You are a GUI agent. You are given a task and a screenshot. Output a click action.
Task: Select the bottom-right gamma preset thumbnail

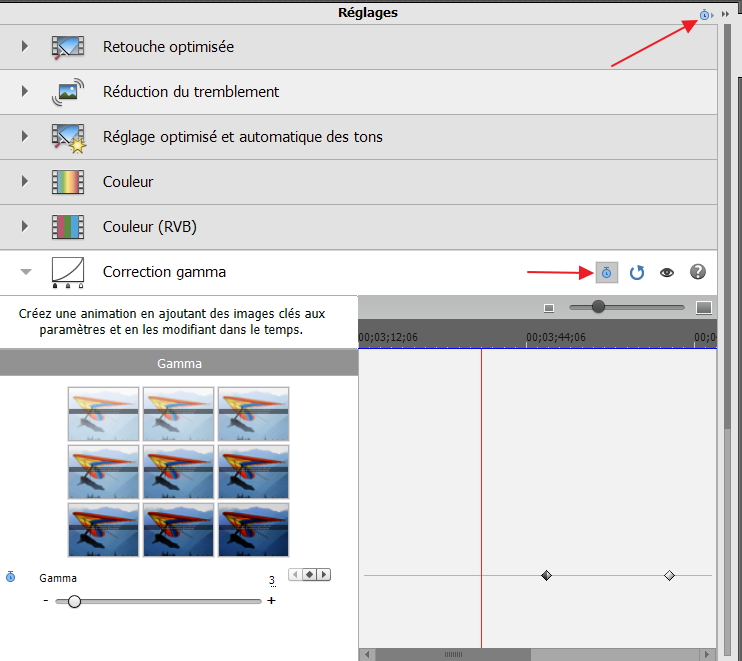coord(254,529)
